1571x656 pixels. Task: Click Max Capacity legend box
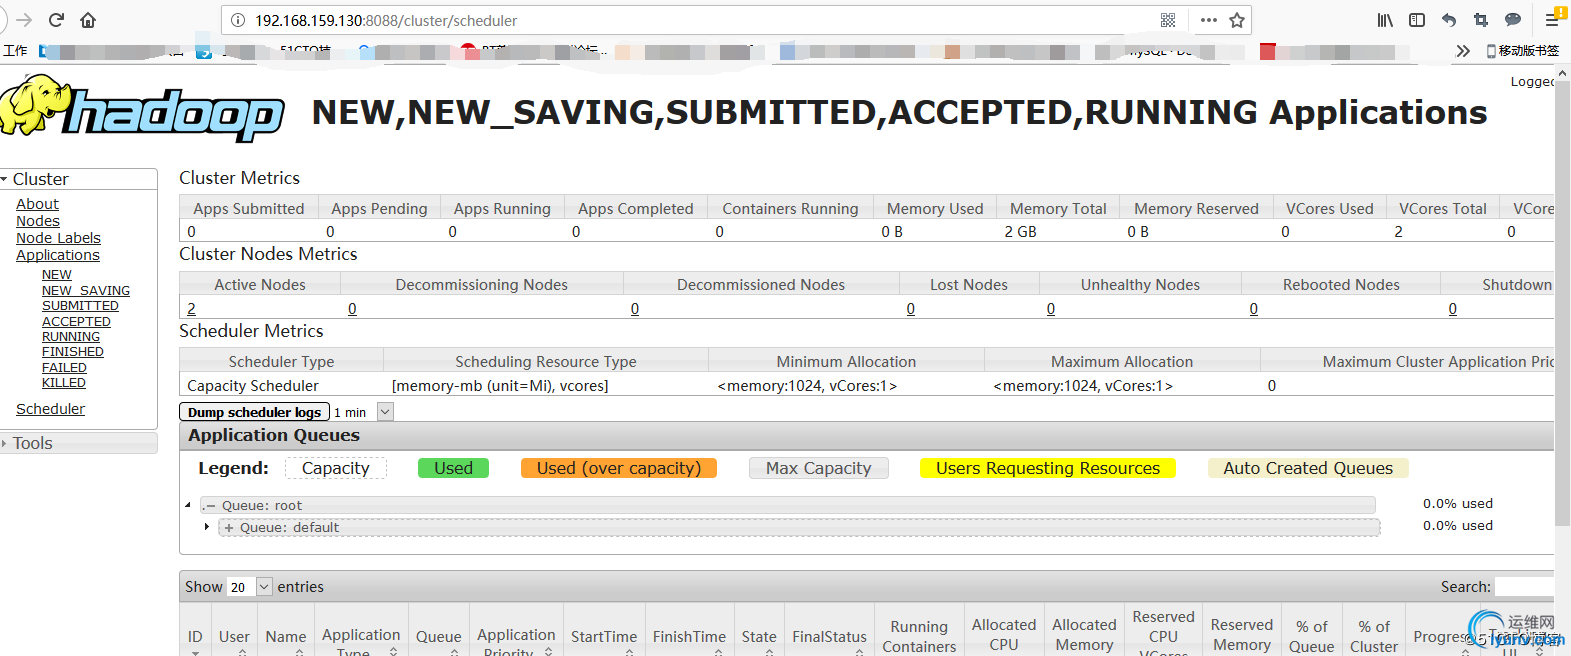(819, 468)
